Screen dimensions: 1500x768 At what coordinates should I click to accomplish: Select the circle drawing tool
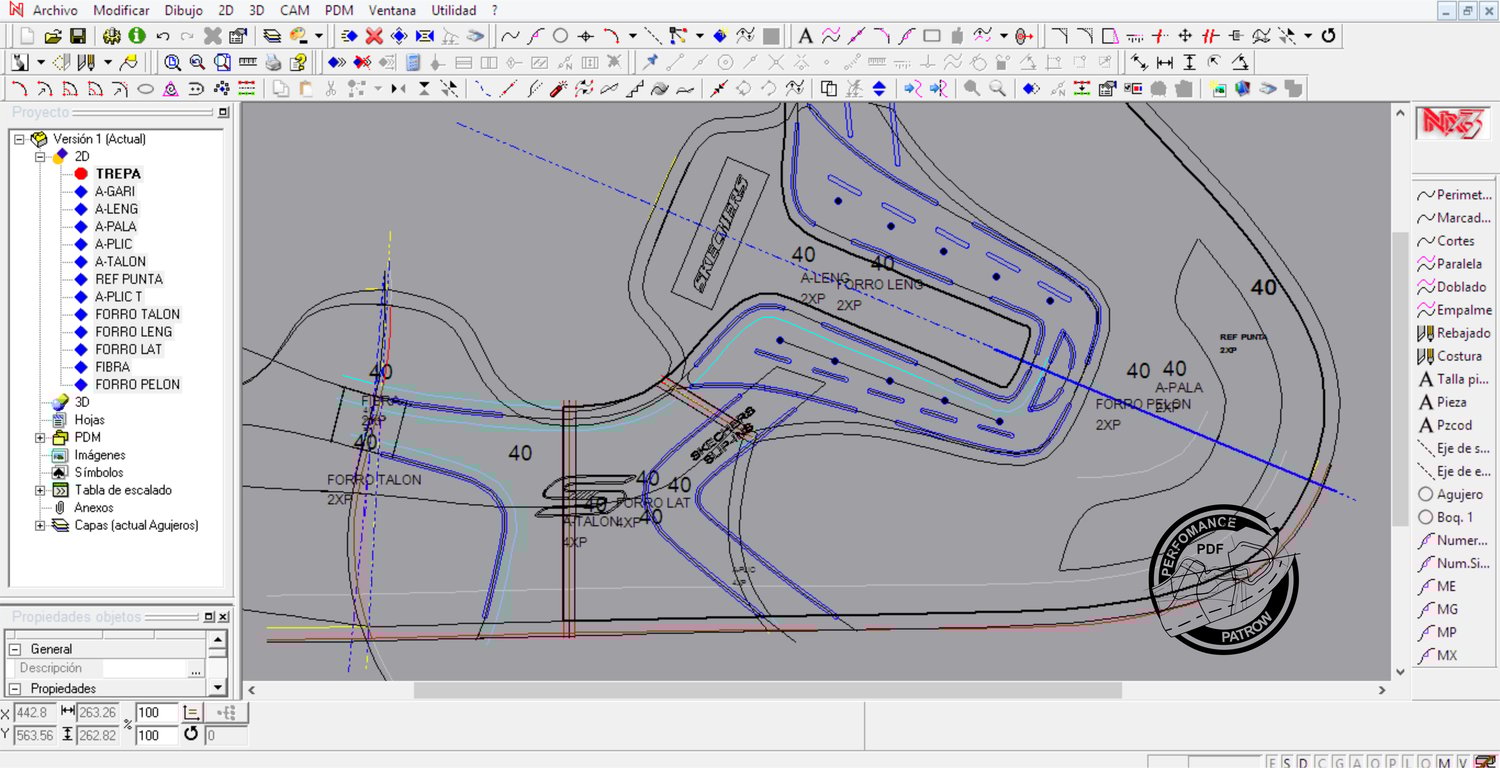[561, 36]
